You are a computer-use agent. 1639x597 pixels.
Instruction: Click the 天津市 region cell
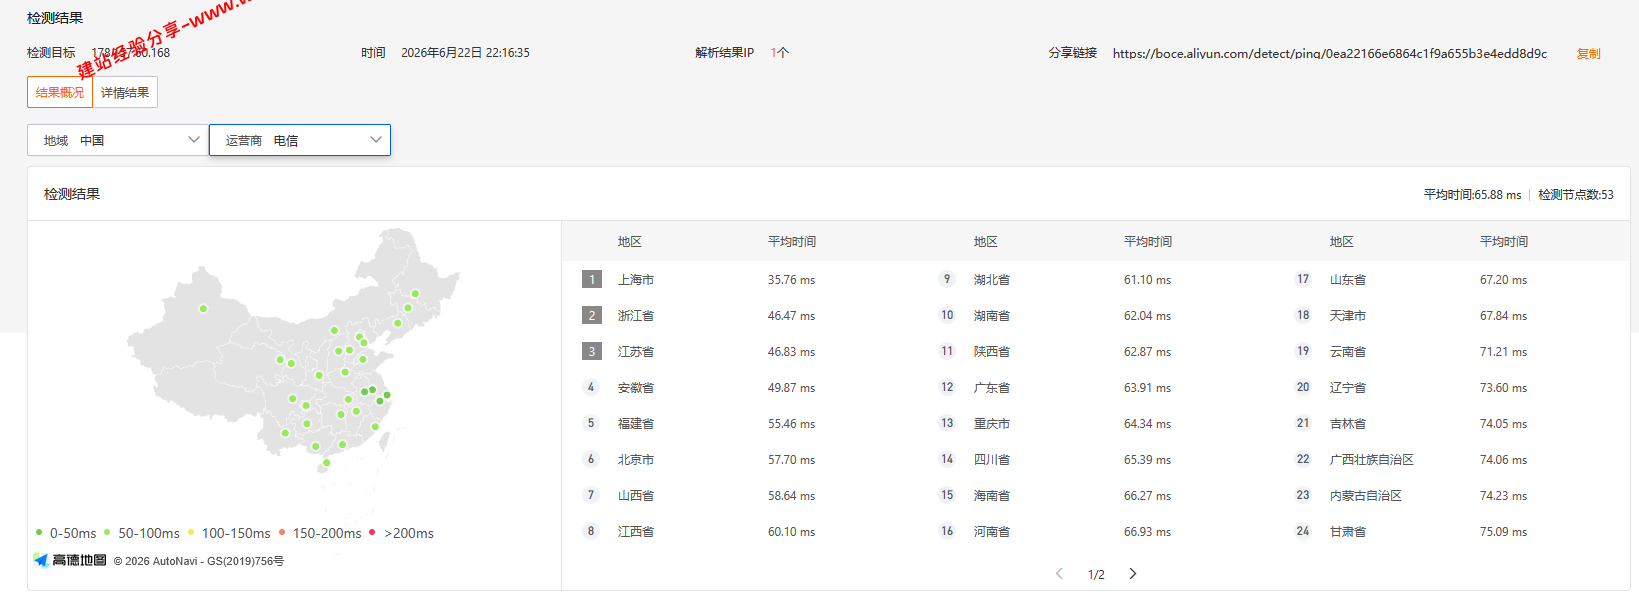click(1348, 316)
